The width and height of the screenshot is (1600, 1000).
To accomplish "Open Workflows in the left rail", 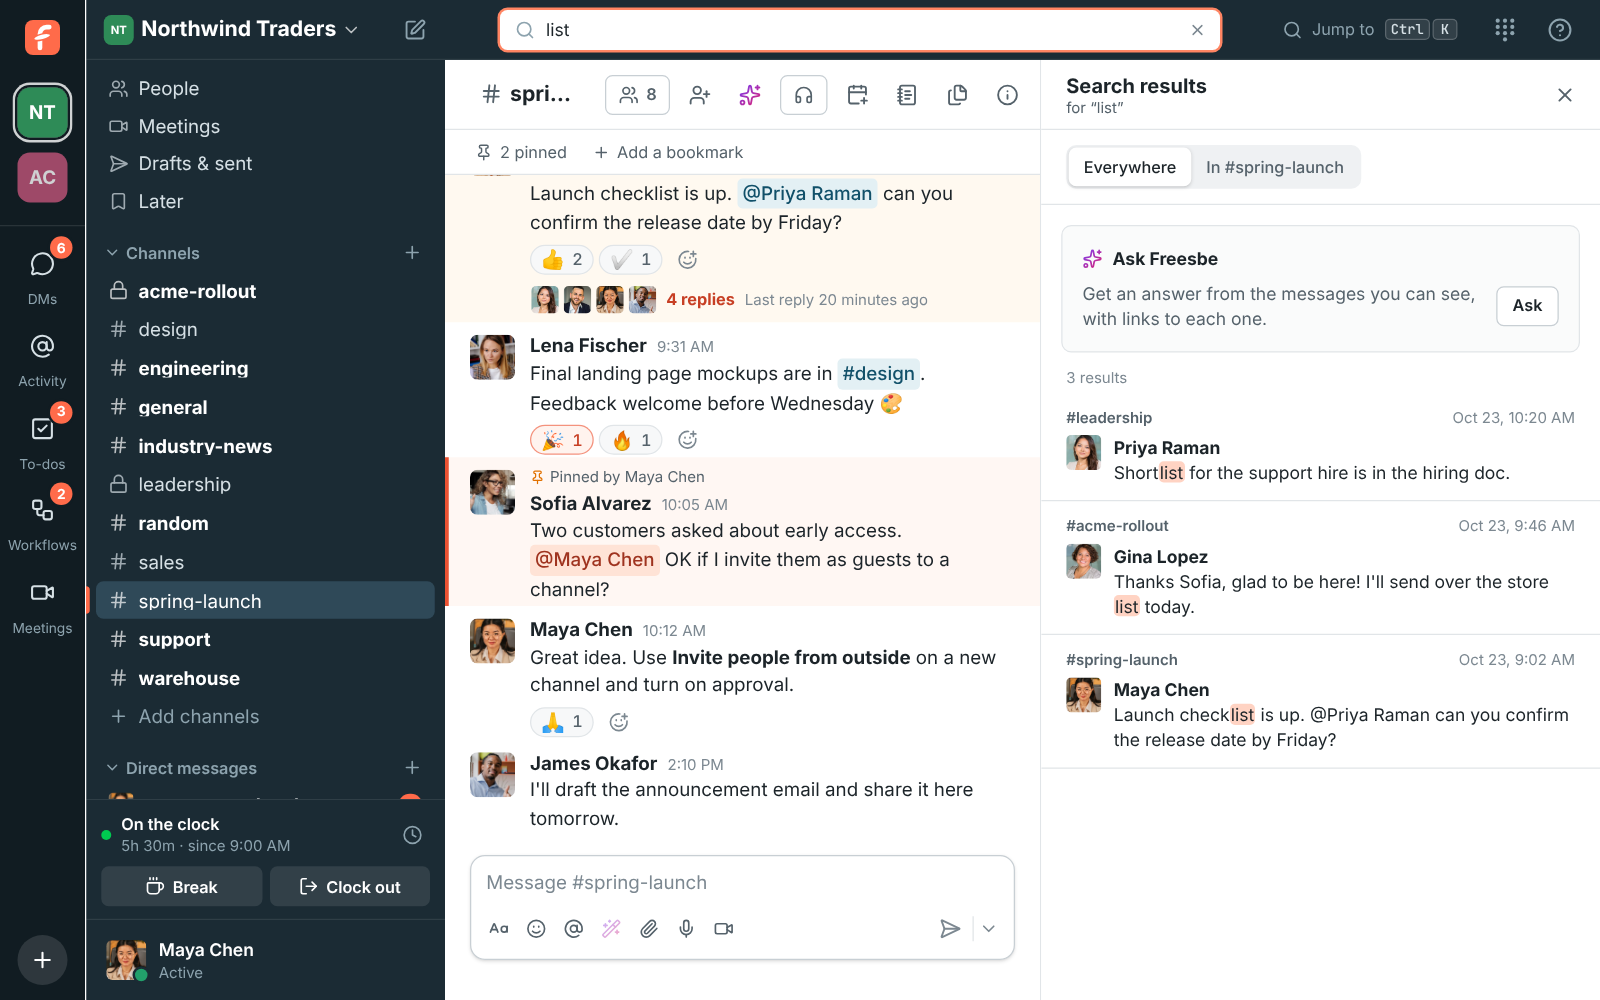I will coord(42,523).
